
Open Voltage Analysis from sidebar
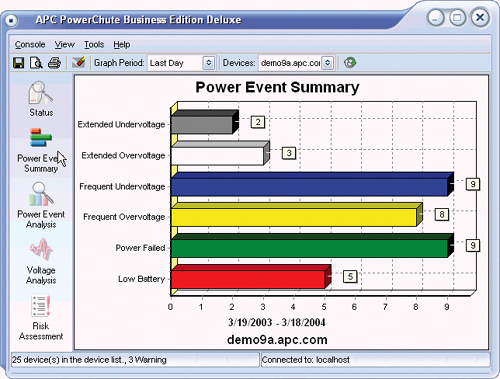[41, 261]
